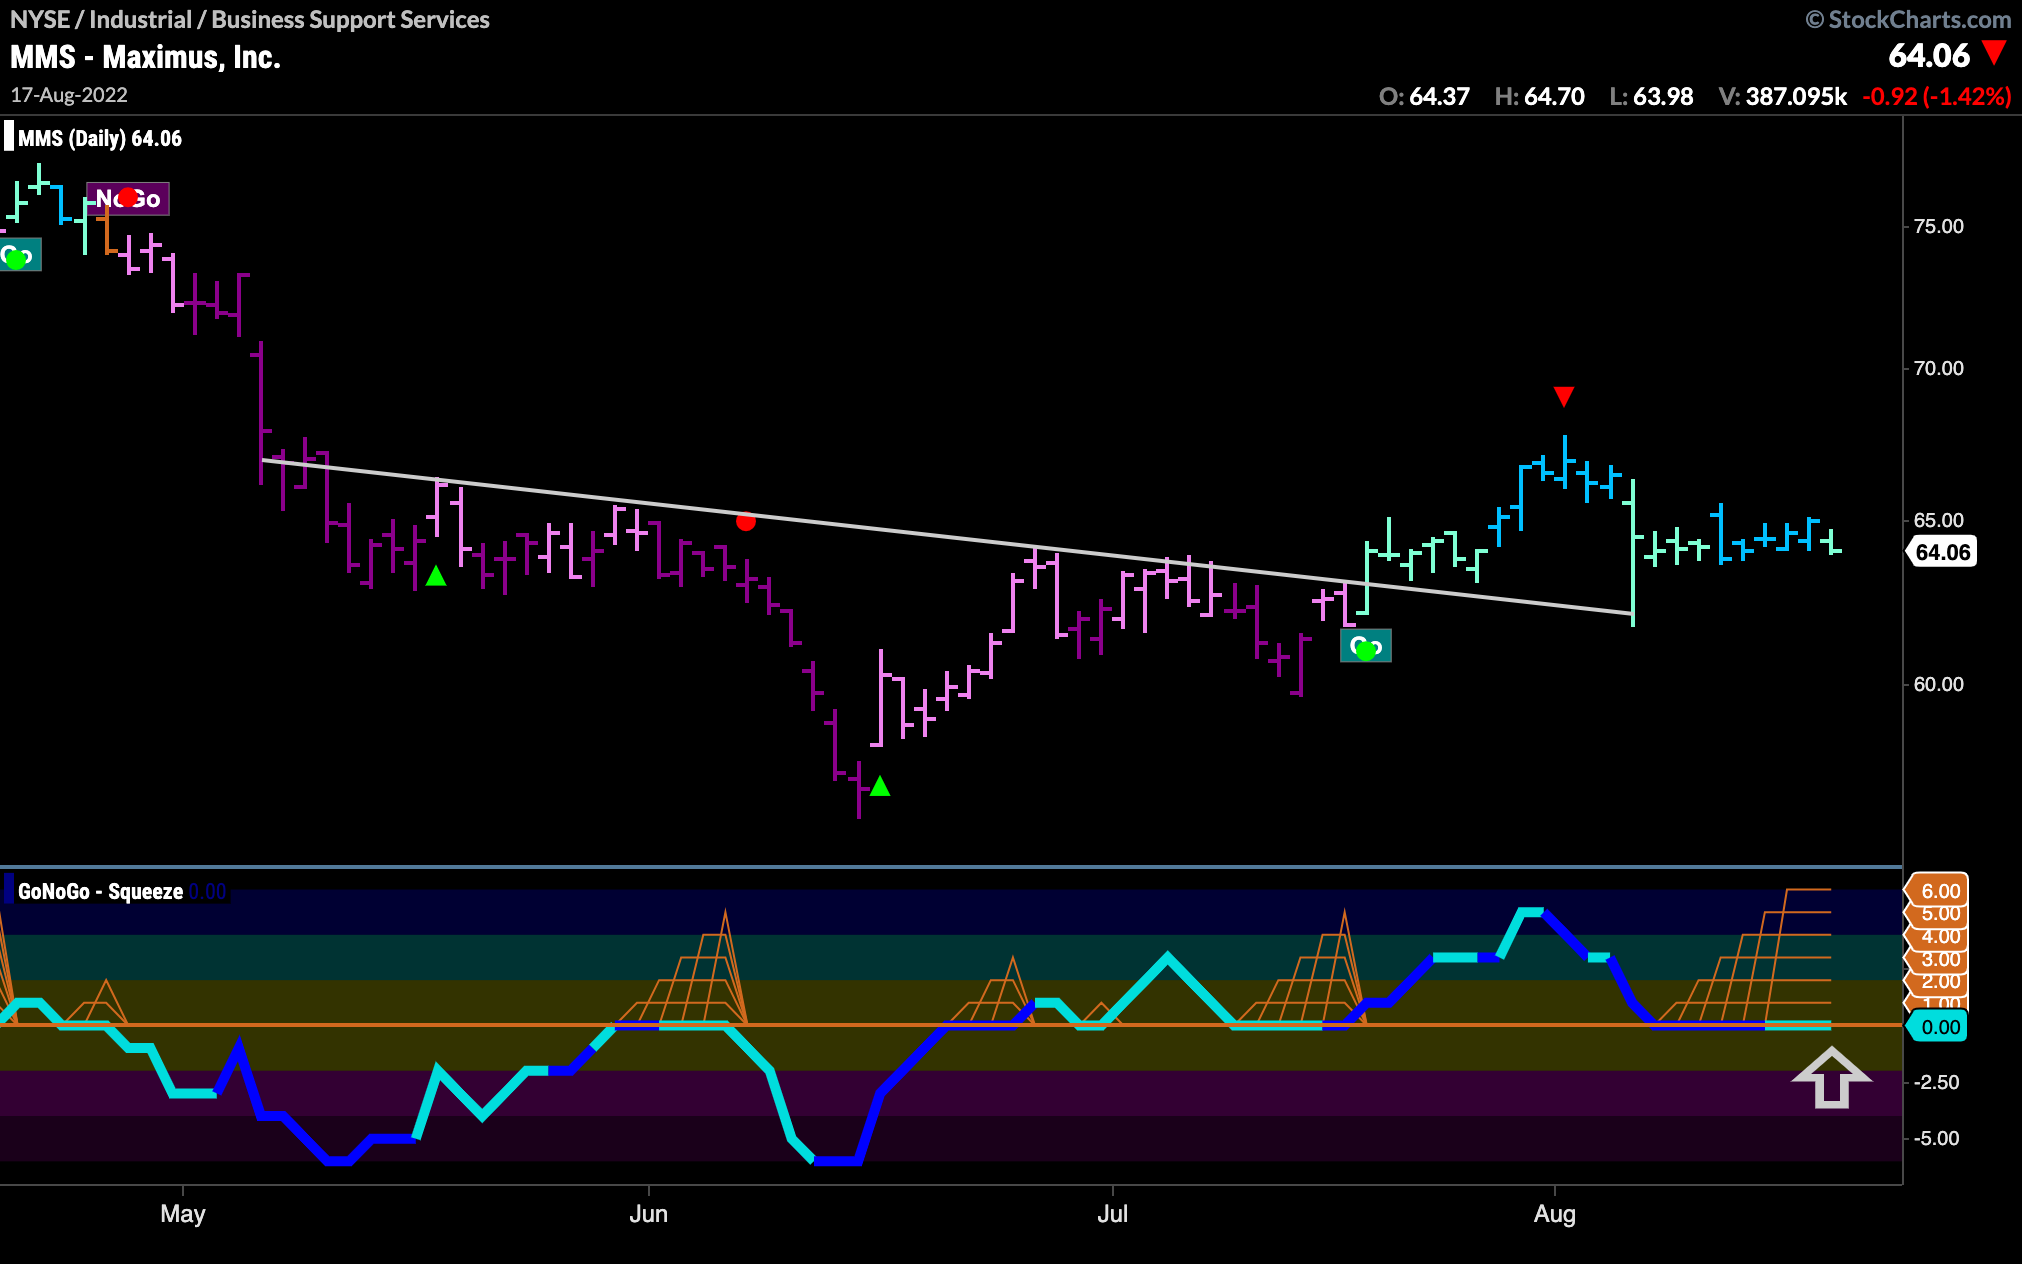Click the red dot on the trendline in June
2022x1264 pixels.
746,521
